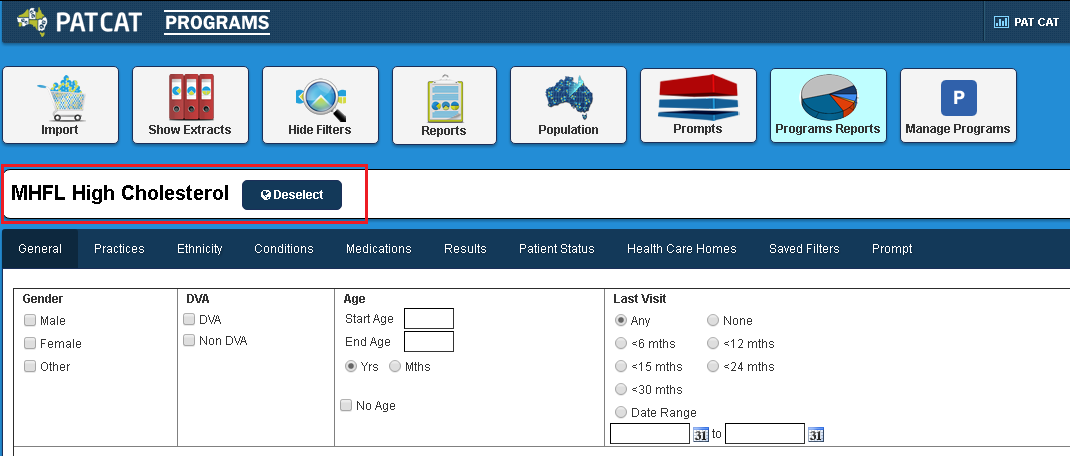Image resolution: width=1070 pixels, height=456 pixels.
Task: Click the Start Age input field
Action: point(429,319)
